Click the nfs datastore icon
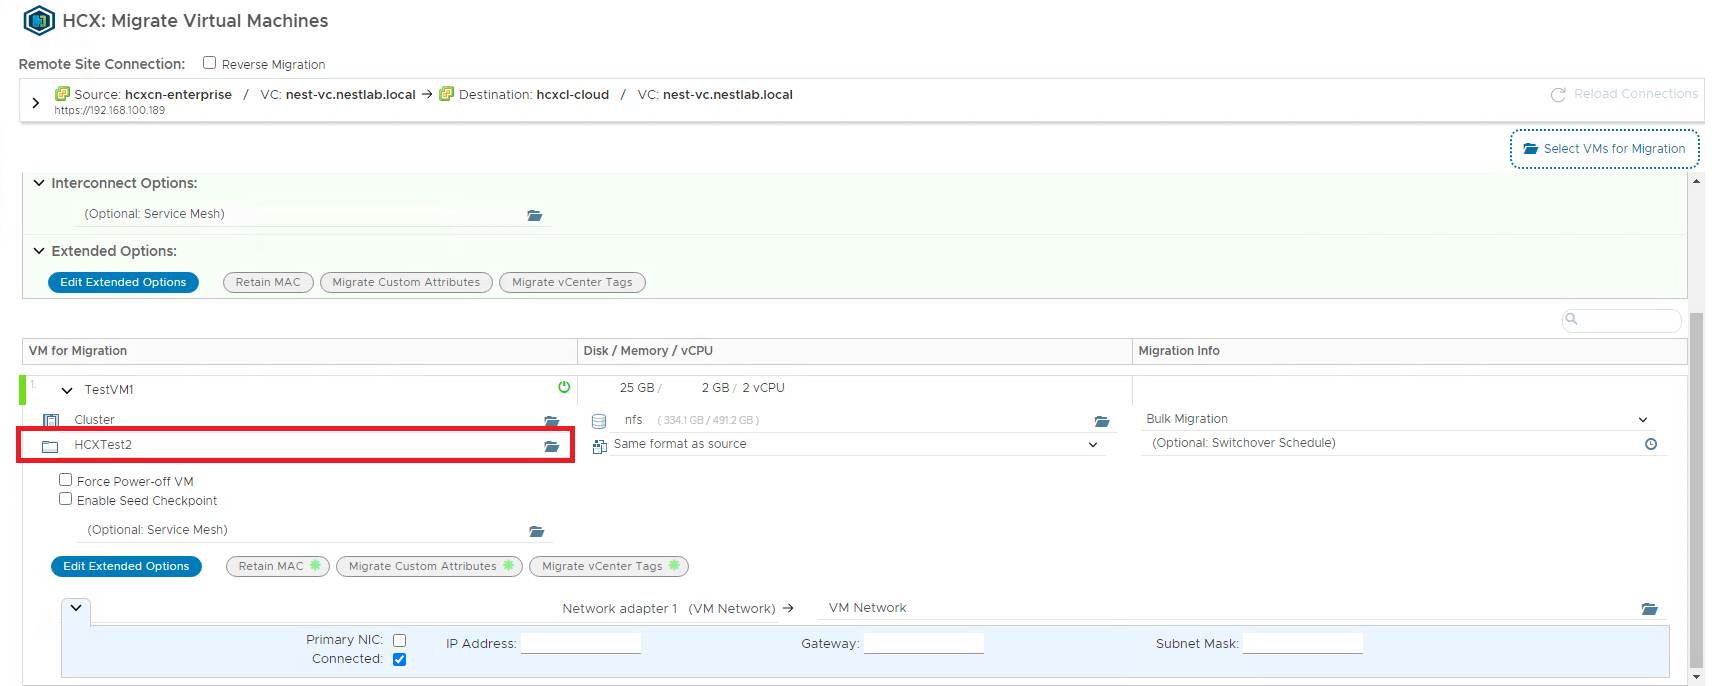Screen dimensions: 1712x686 (599, 421)
